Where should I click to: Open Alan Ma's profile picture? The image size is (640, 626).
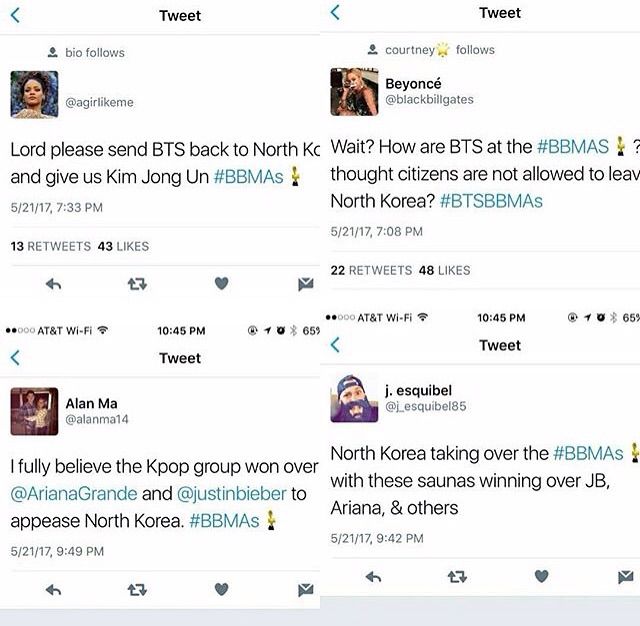[34, 411]
